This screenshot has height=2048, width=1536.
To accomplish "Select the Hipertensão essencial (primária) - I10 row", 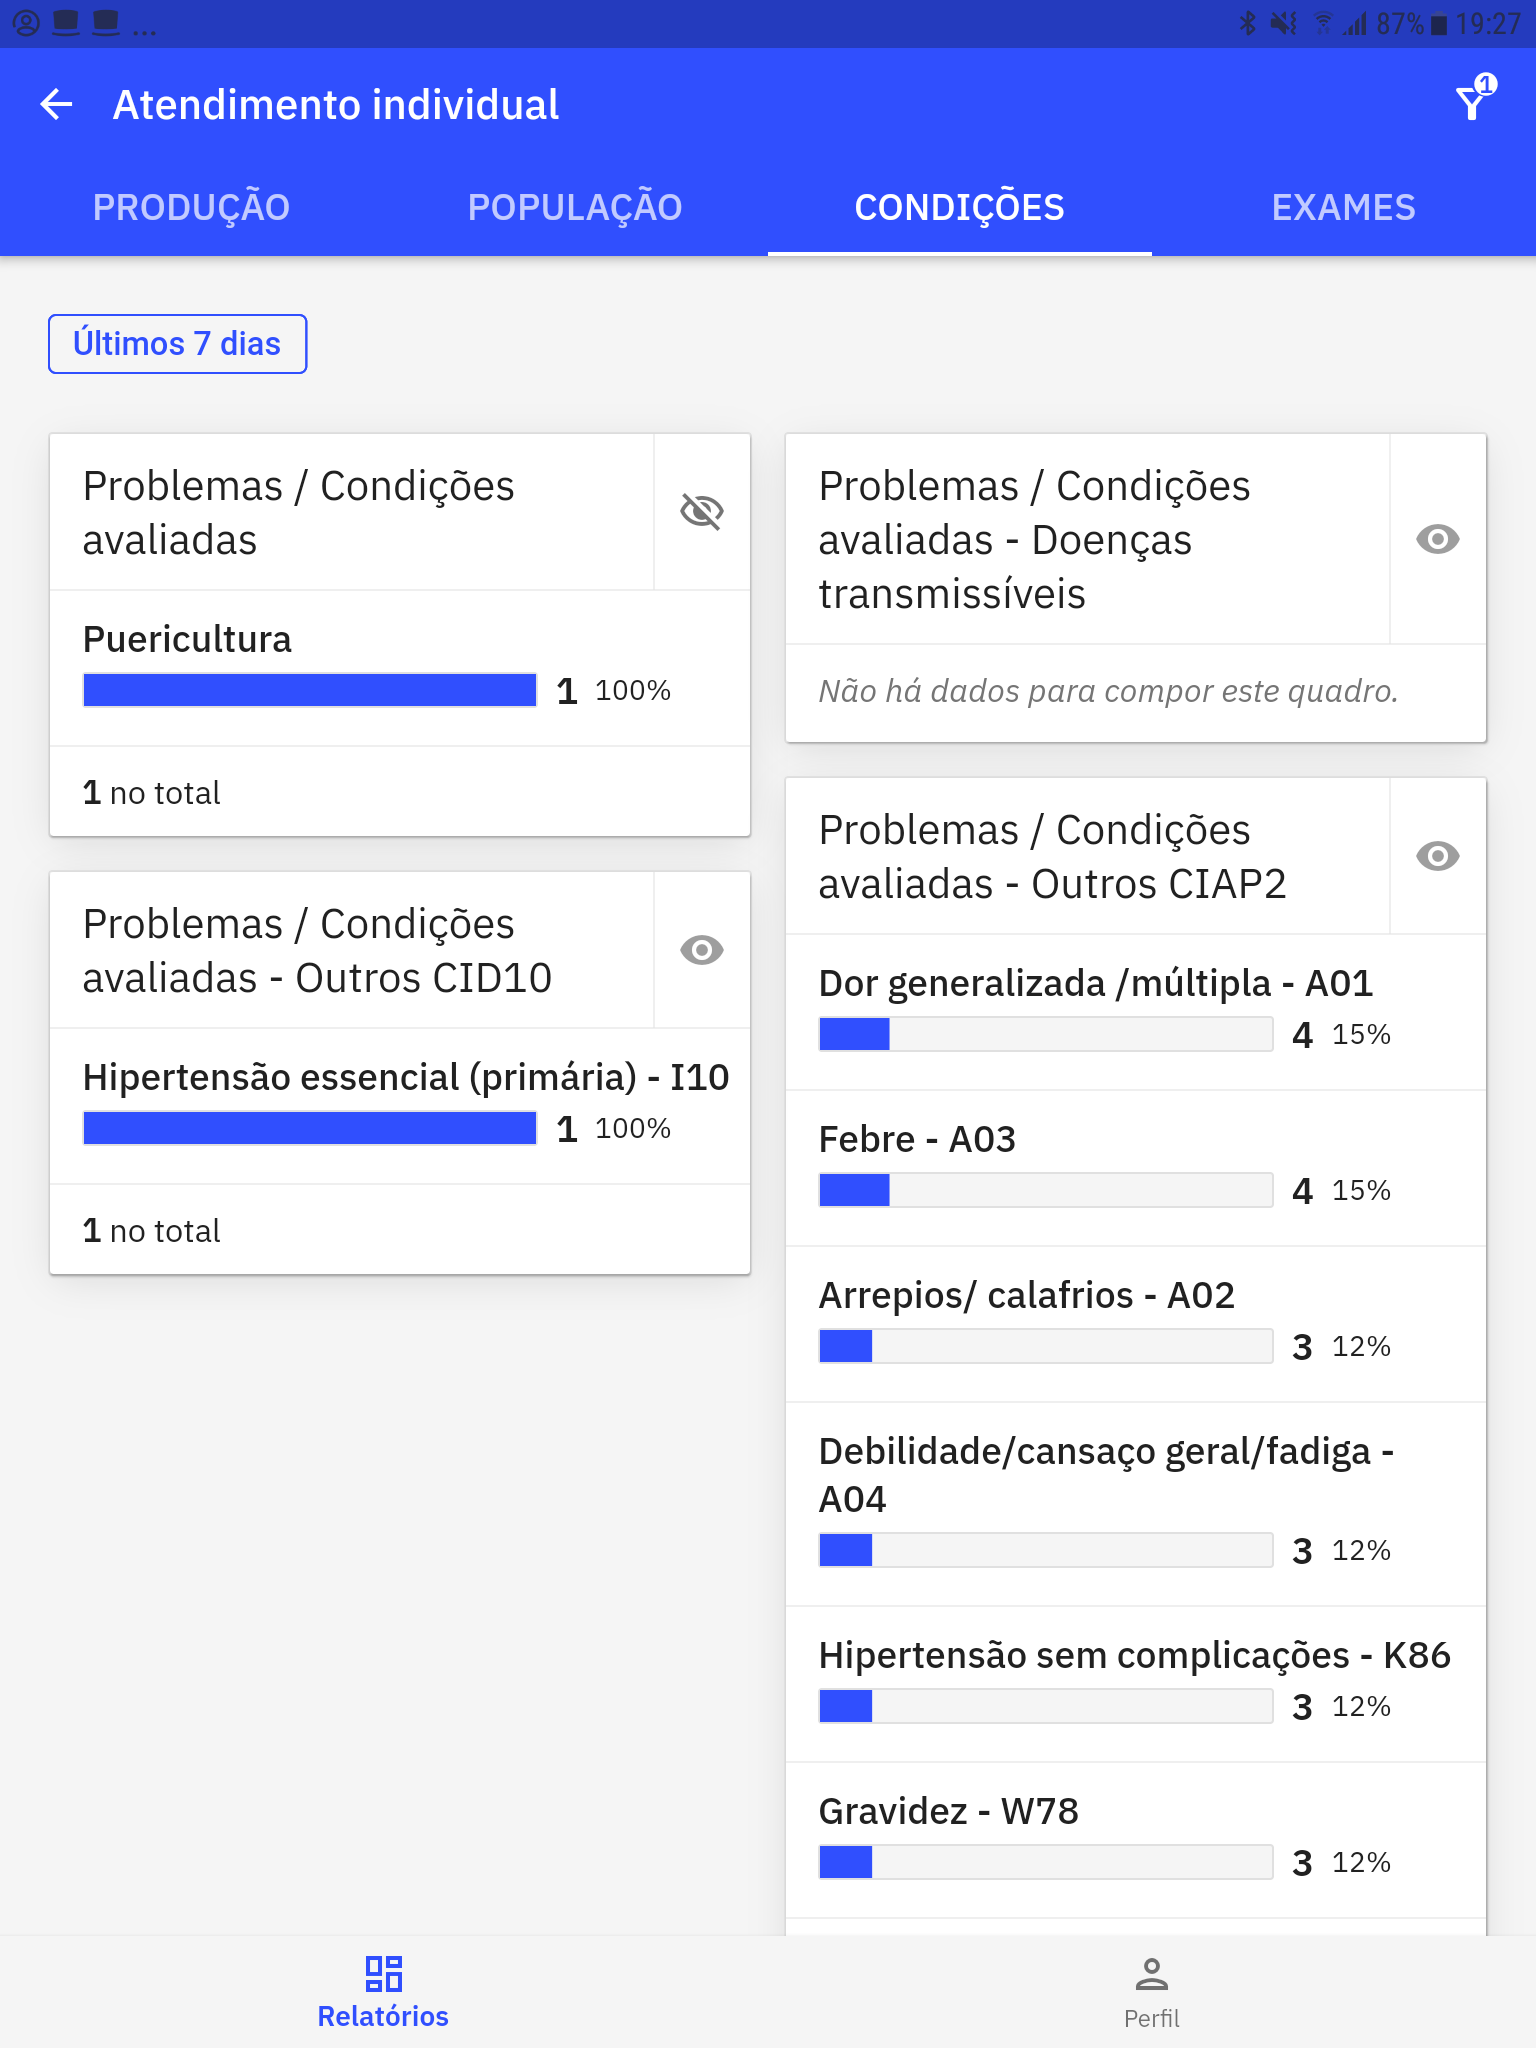I will (400, 1106).
